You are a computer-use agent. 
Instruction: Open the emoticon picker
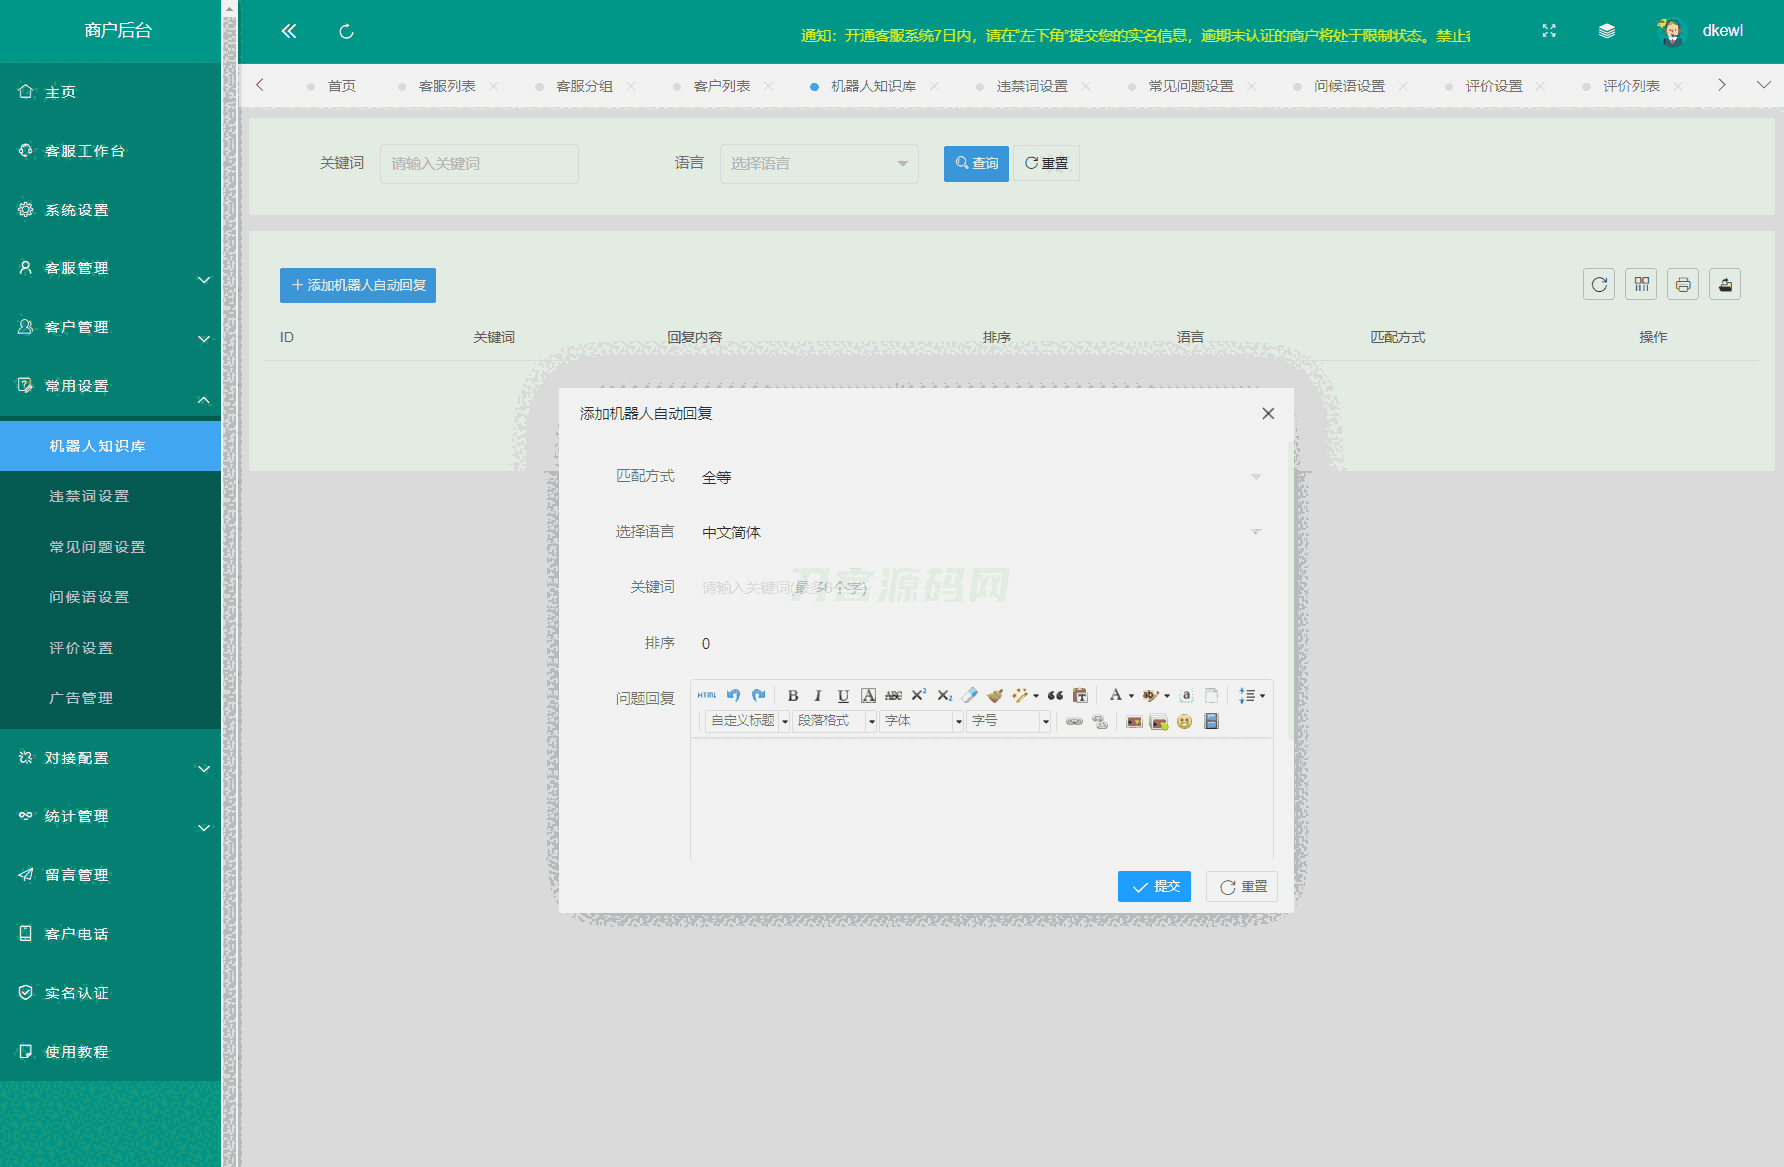coord(1185,721)
